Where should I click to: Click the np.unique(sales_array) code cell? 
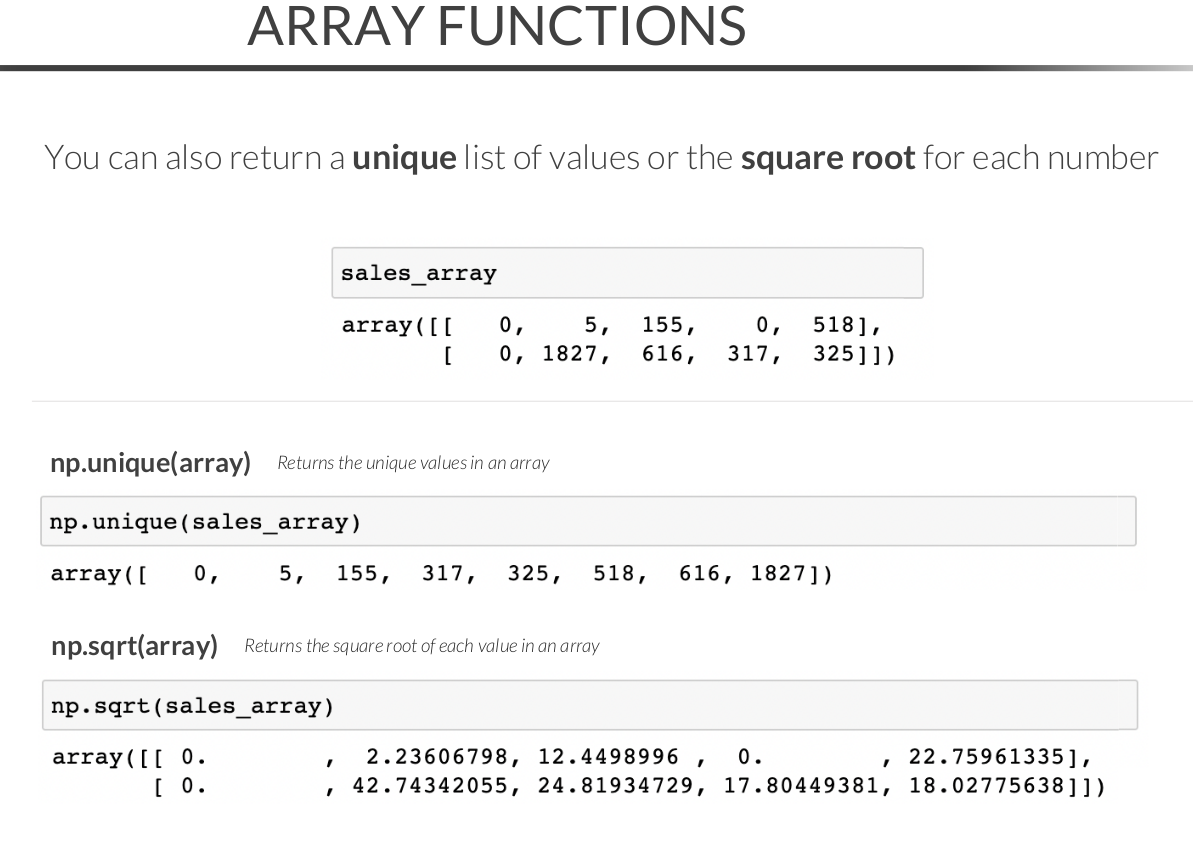pyautogui.click(x=588, y=522)
